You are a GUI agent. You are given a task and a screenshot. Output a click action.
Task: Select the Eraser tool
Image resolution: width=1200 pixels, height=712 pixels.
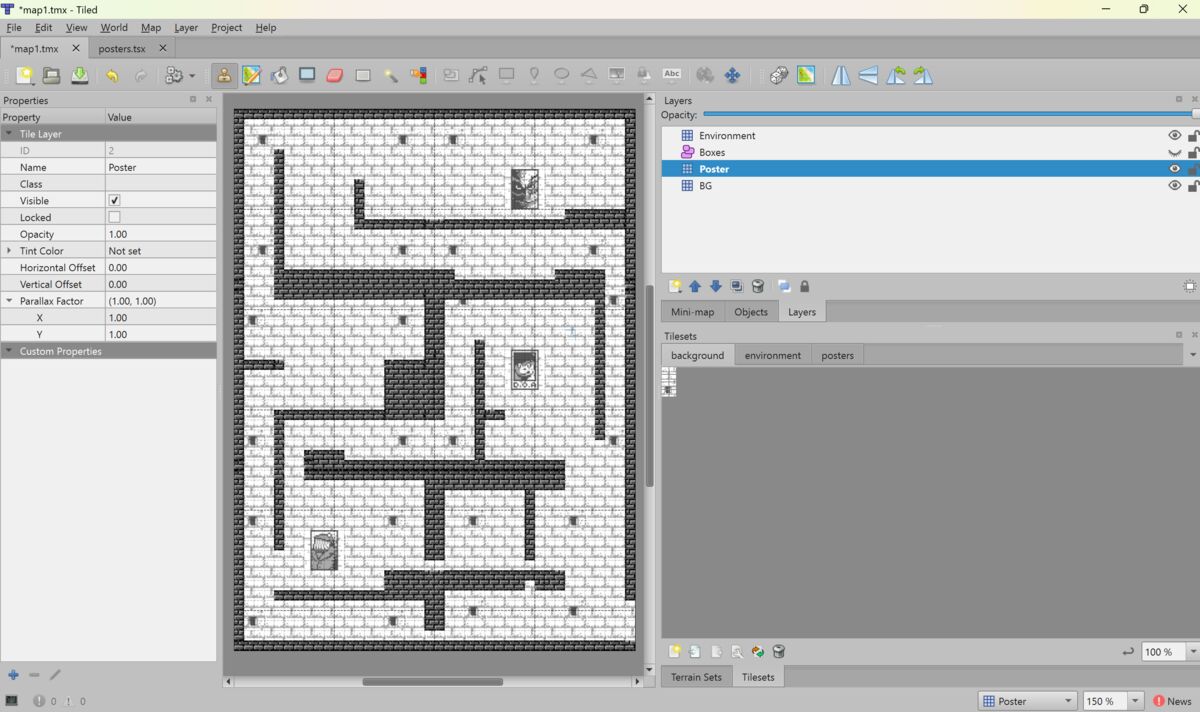334,74
